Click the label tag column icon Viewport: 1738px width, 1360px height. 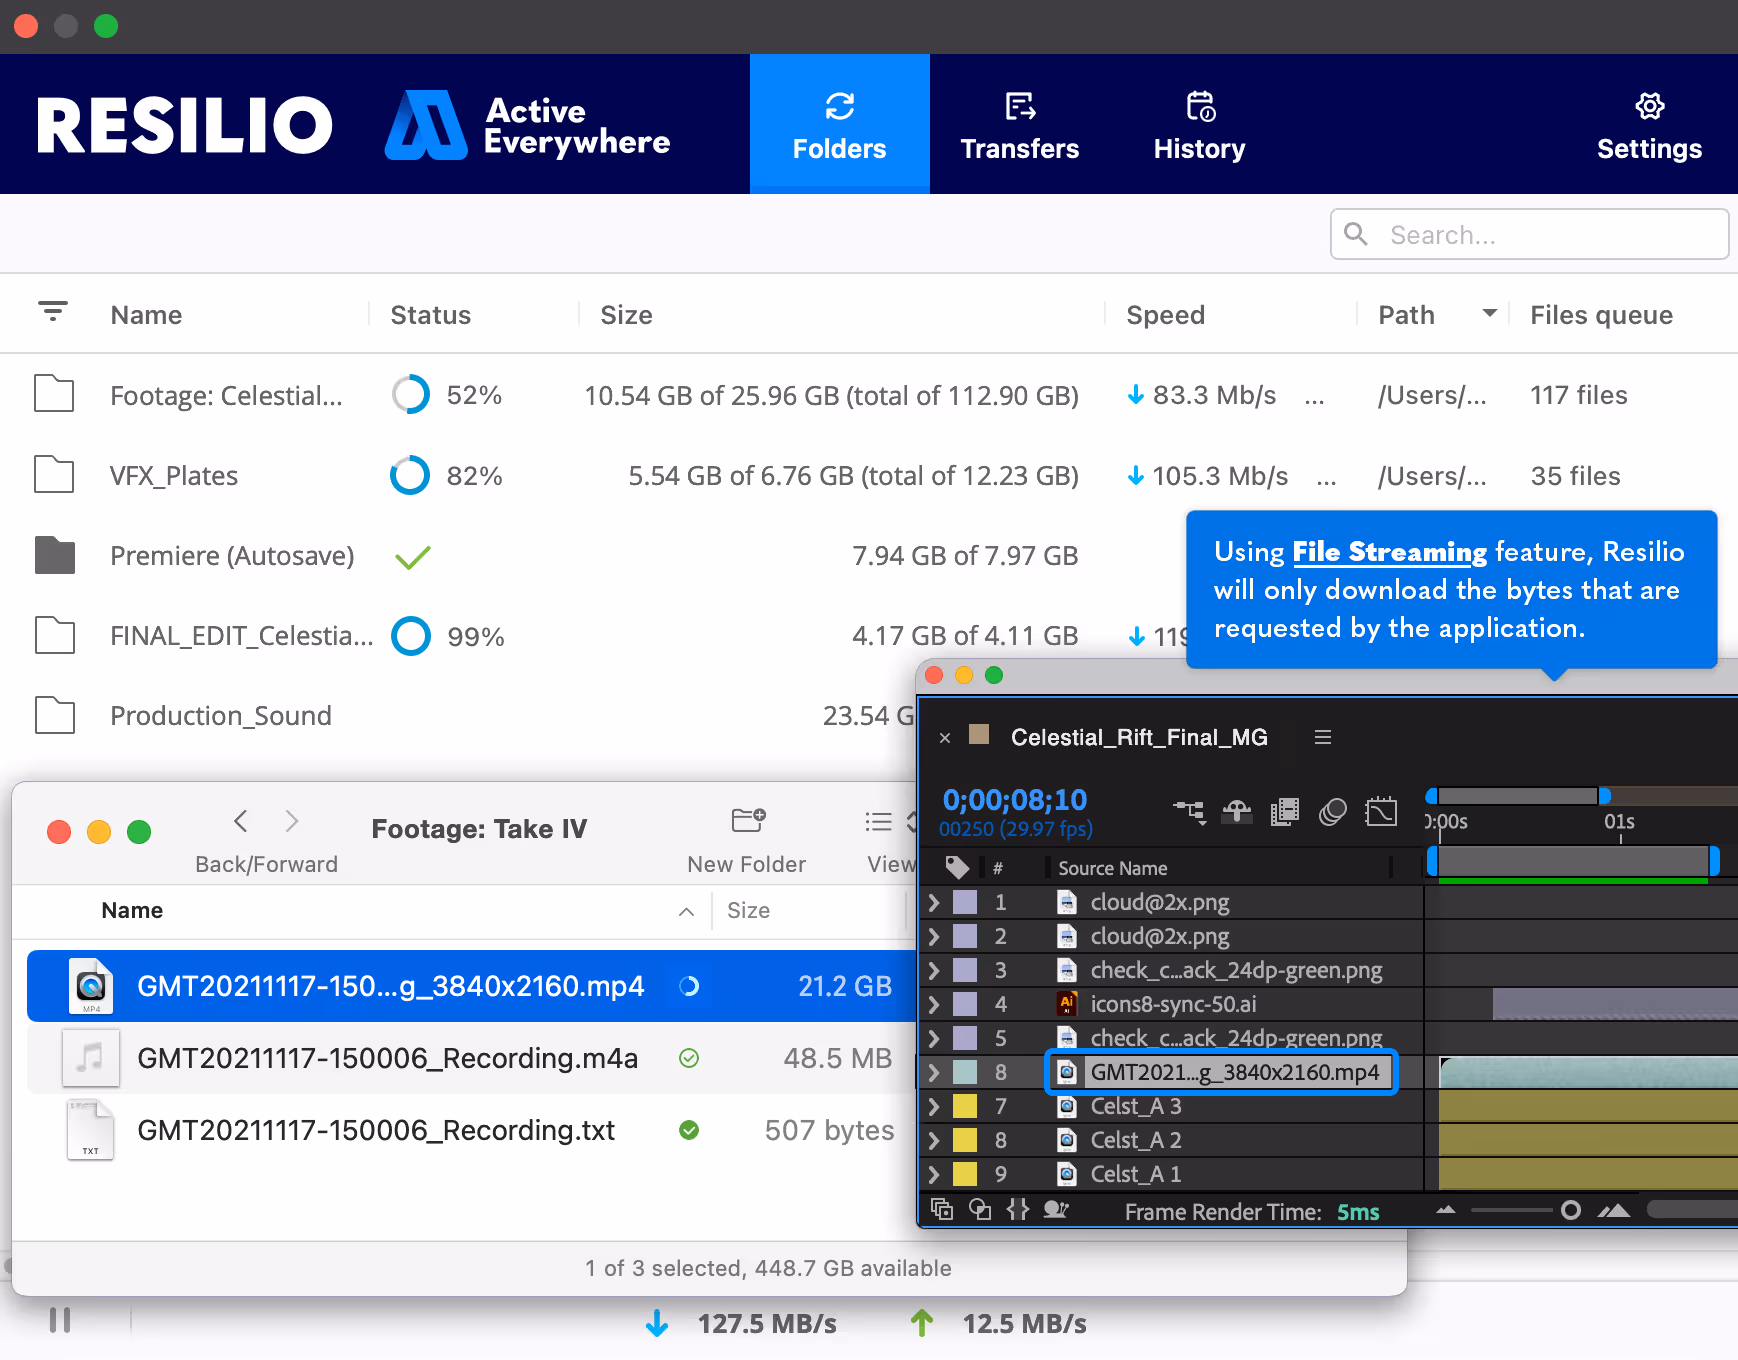(957, 867)
